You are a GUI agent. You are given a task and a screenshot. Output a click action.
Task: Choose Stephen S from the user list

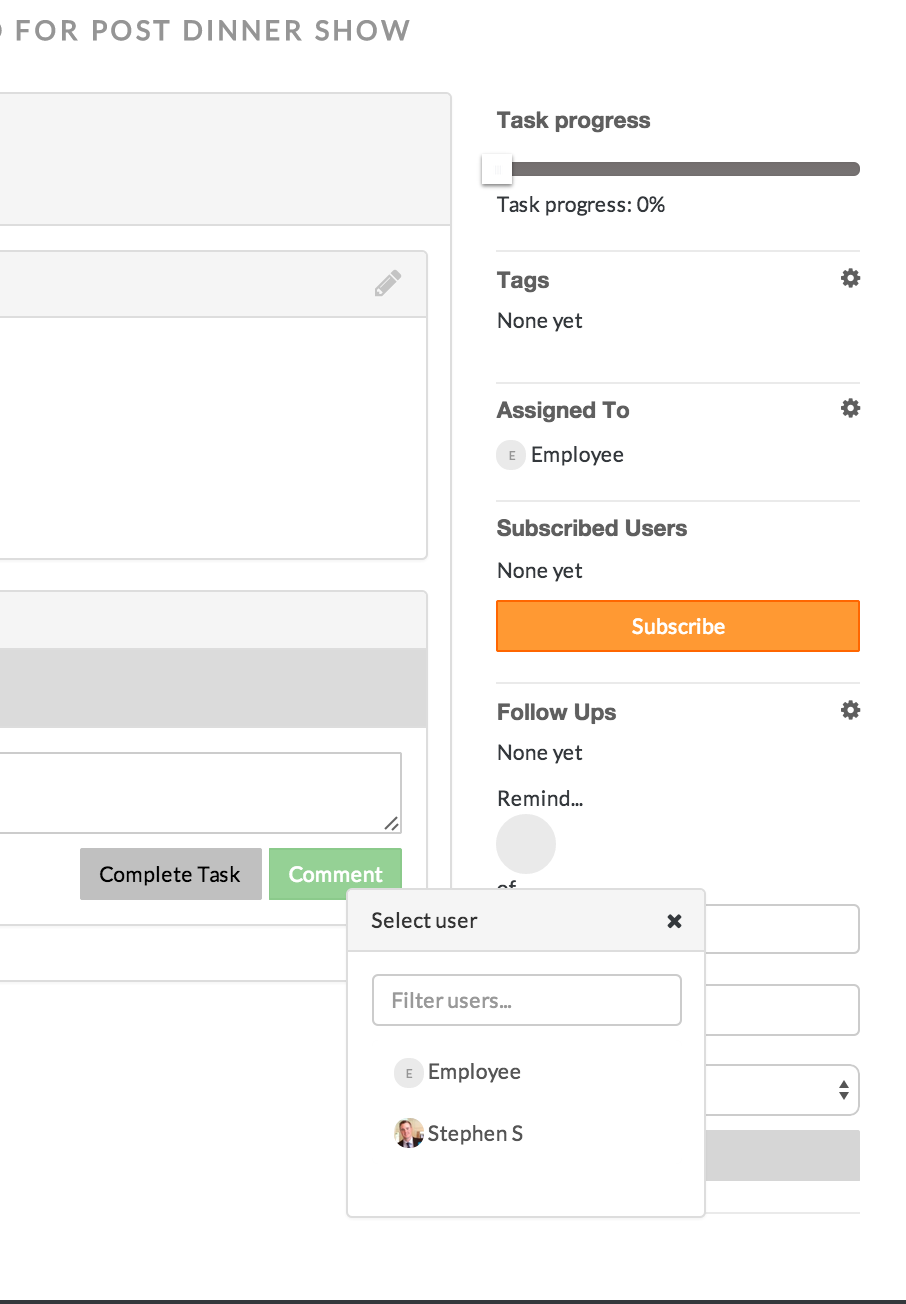475,1134
